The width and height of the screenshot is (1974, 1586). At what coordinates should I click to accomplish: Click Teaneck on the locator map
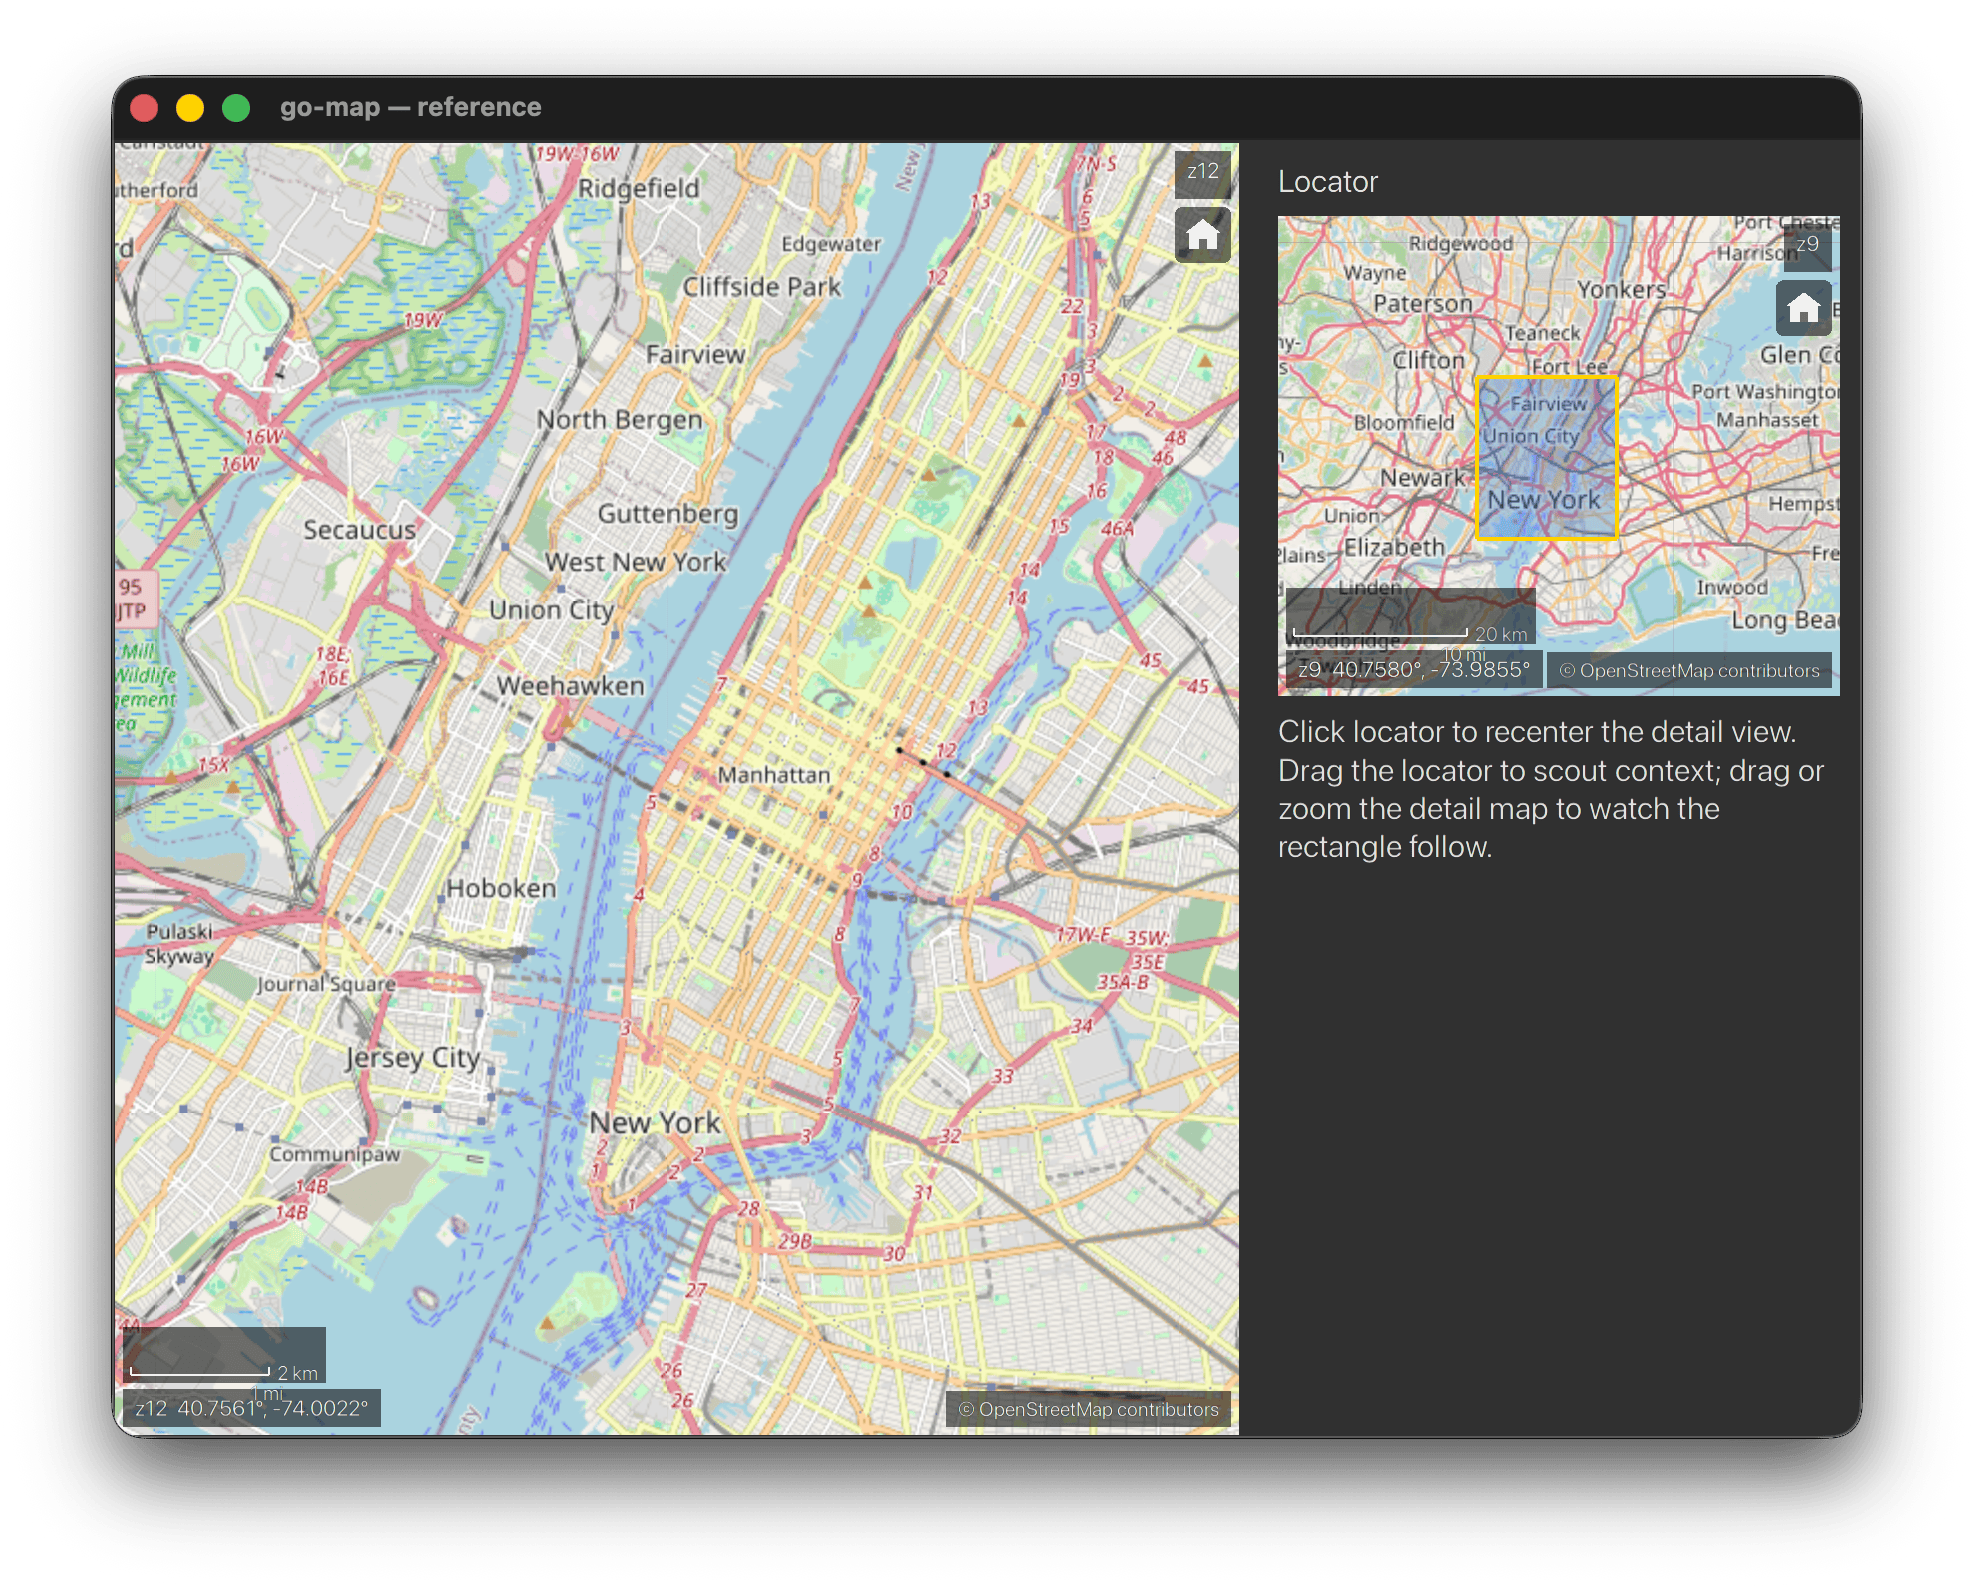1543,333
